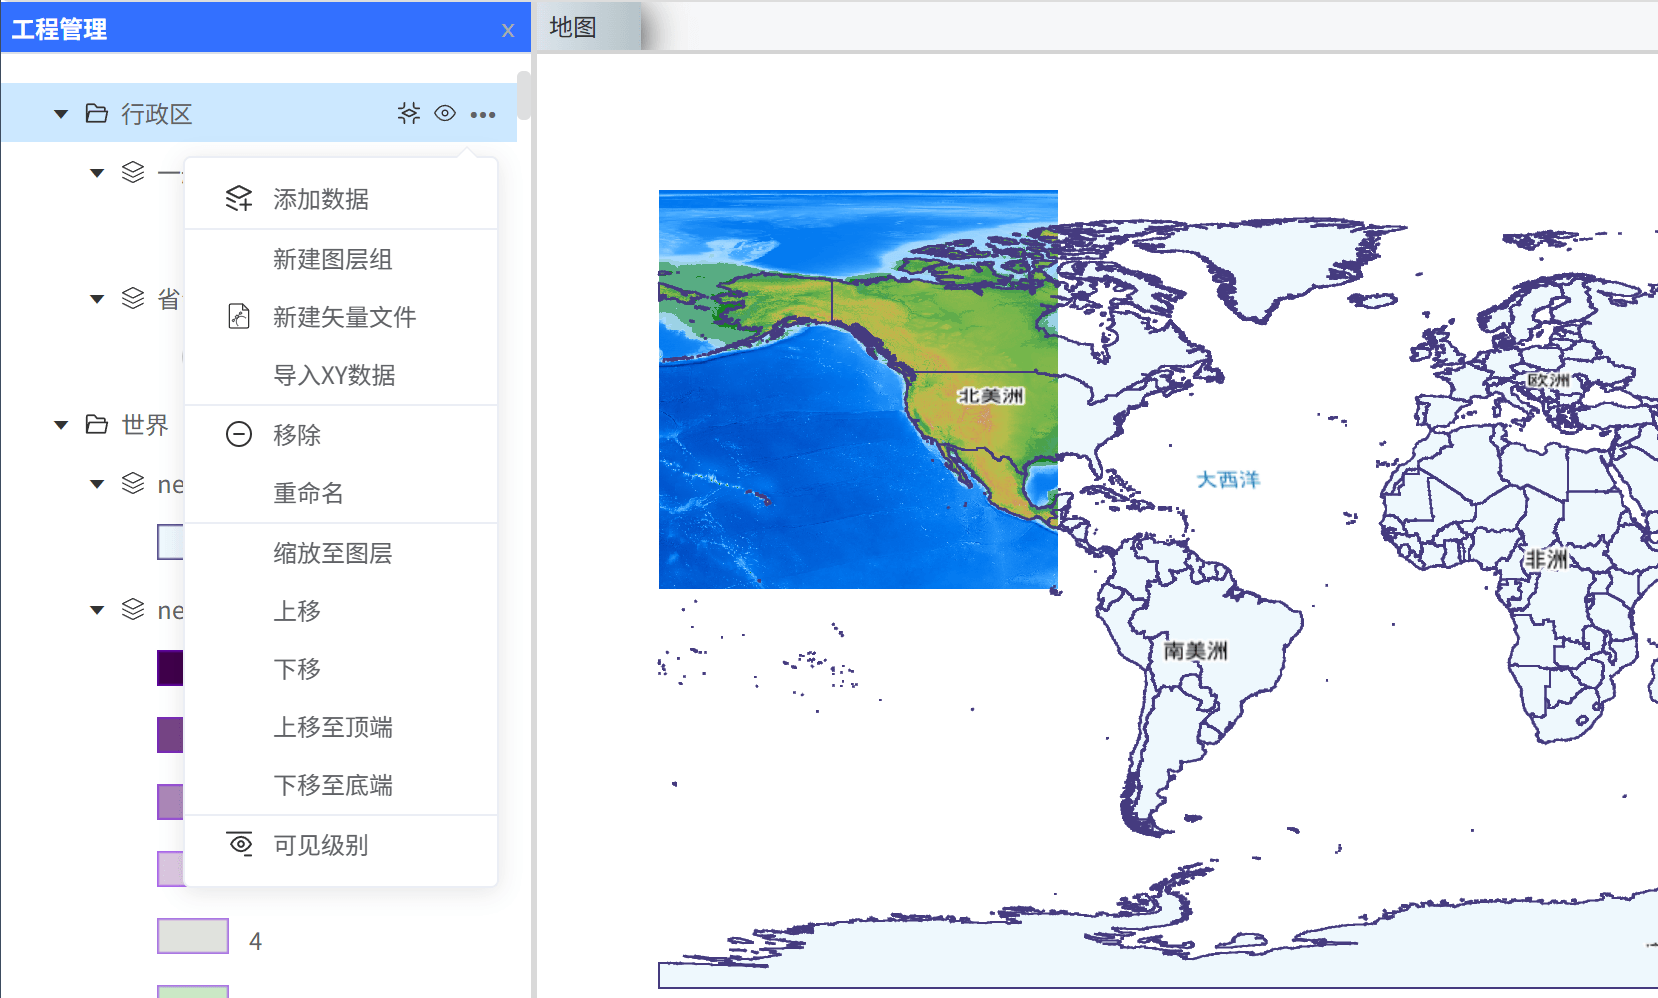Select 缩放至图层 from the context menu
Image resolution: width=1658 pixels, height=998 pixels.
click(333, 552)
